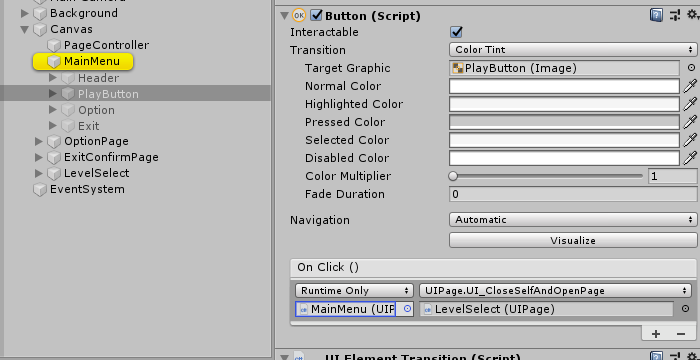The width and height of the screenshot is (700, 360).
Task: Open object picker for Target Graphic
Action: coord(691,68)
